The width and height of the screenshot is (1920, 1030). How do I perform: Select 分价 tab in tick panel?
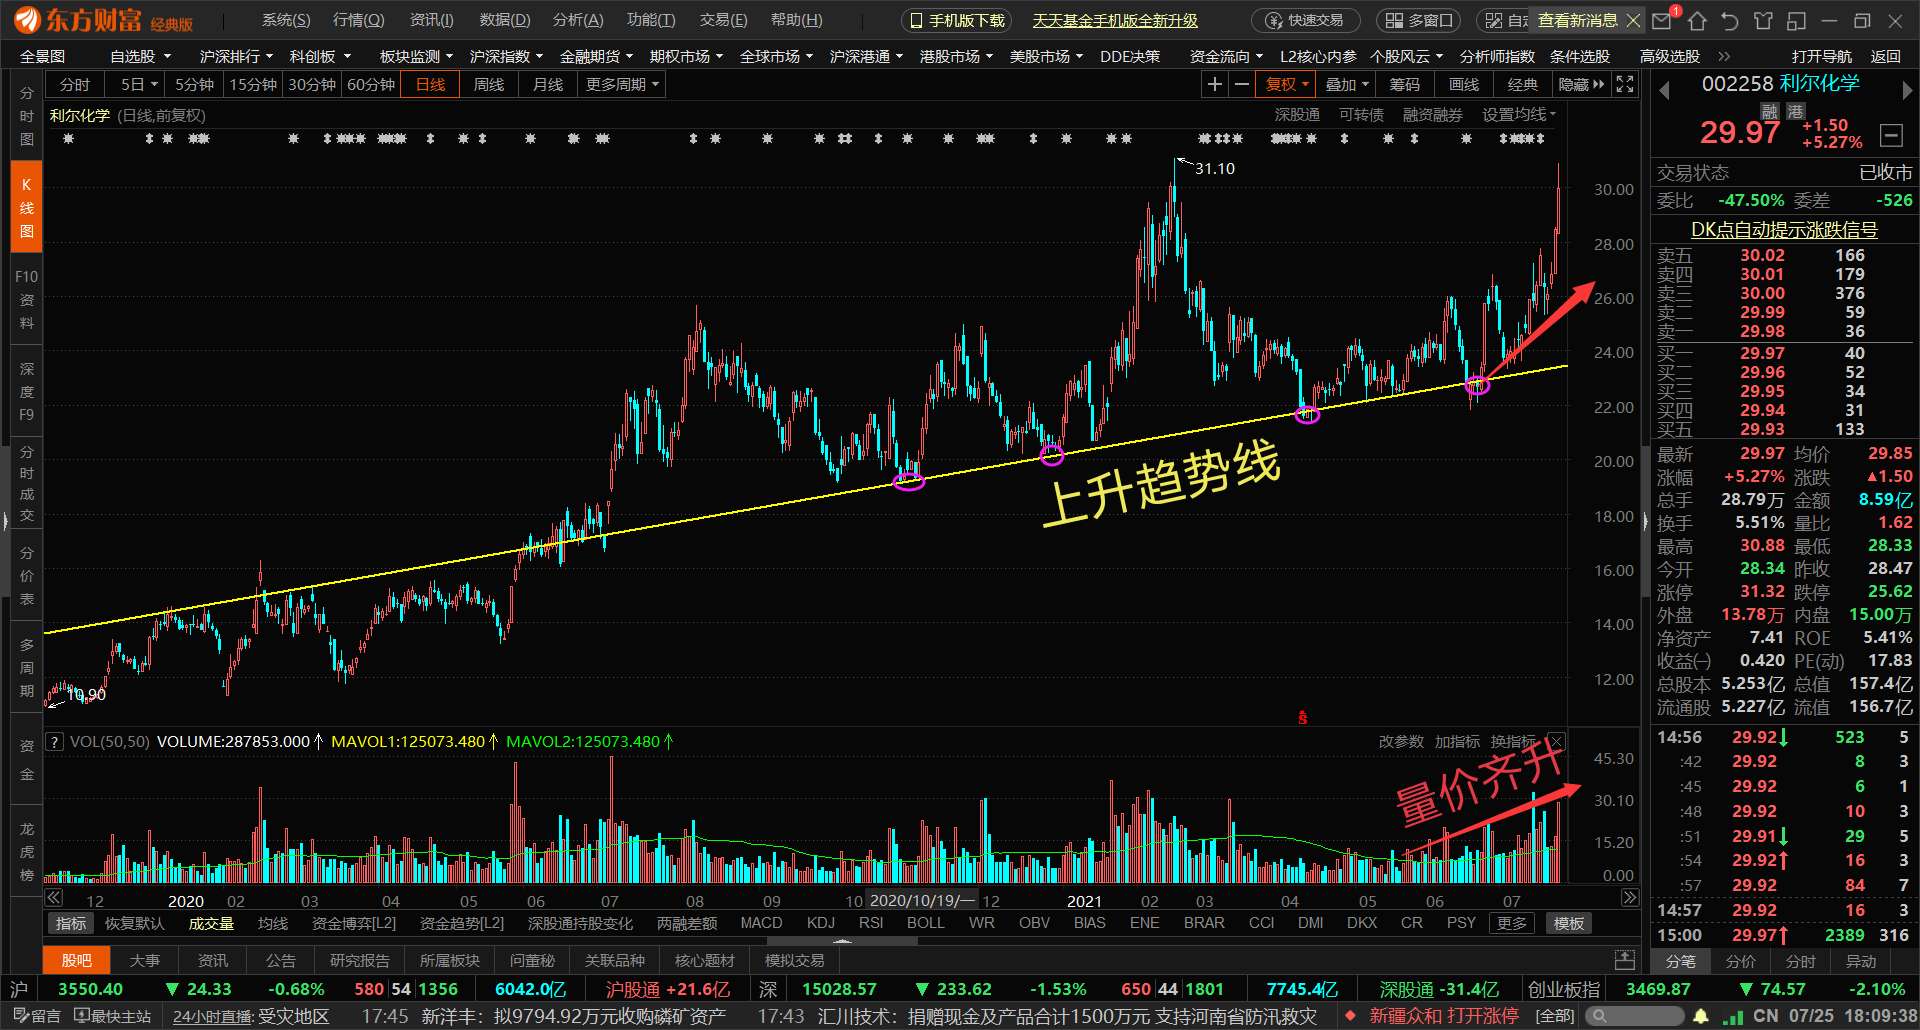[1740, 961]
